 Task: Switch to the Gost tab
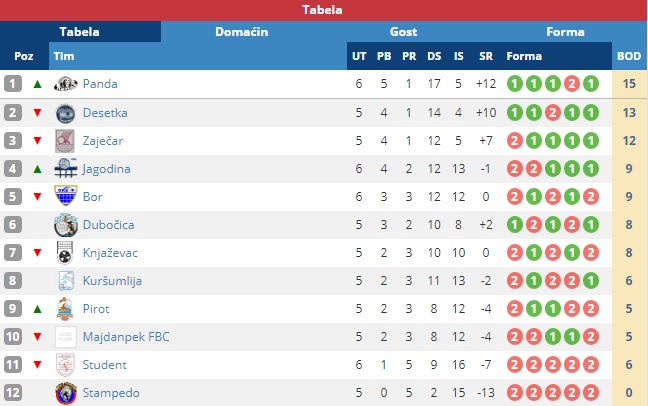coord(403,32)
